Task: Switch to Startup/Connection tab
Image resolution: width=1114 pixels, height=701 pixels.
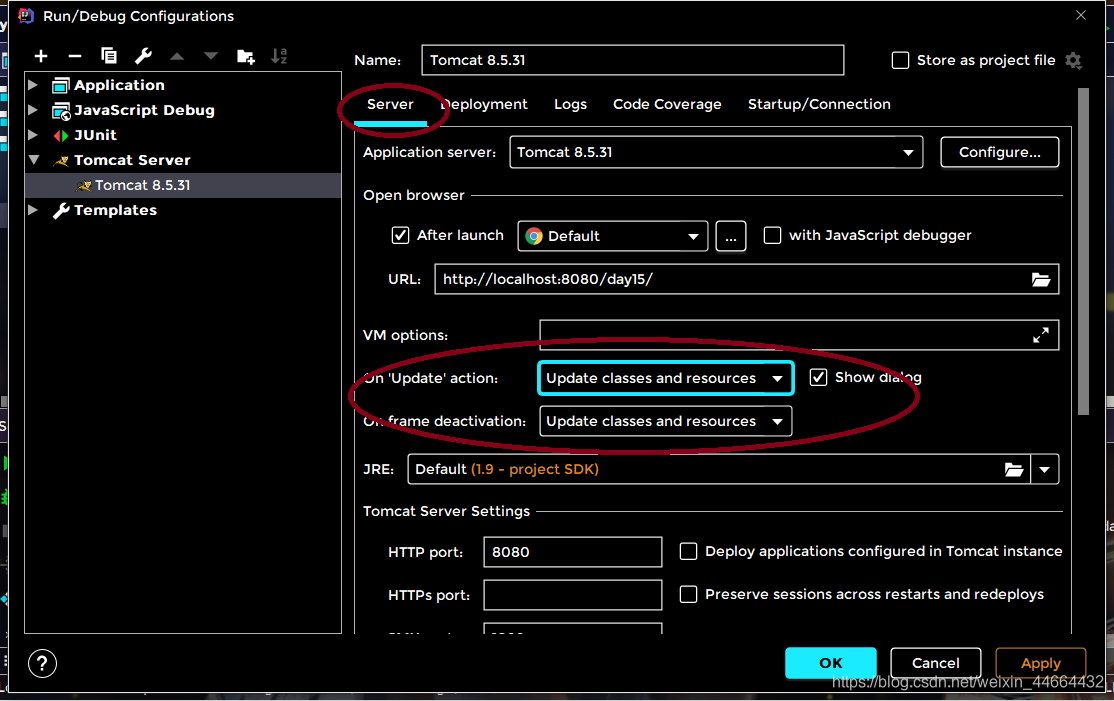Action: (x=819, y=104)
